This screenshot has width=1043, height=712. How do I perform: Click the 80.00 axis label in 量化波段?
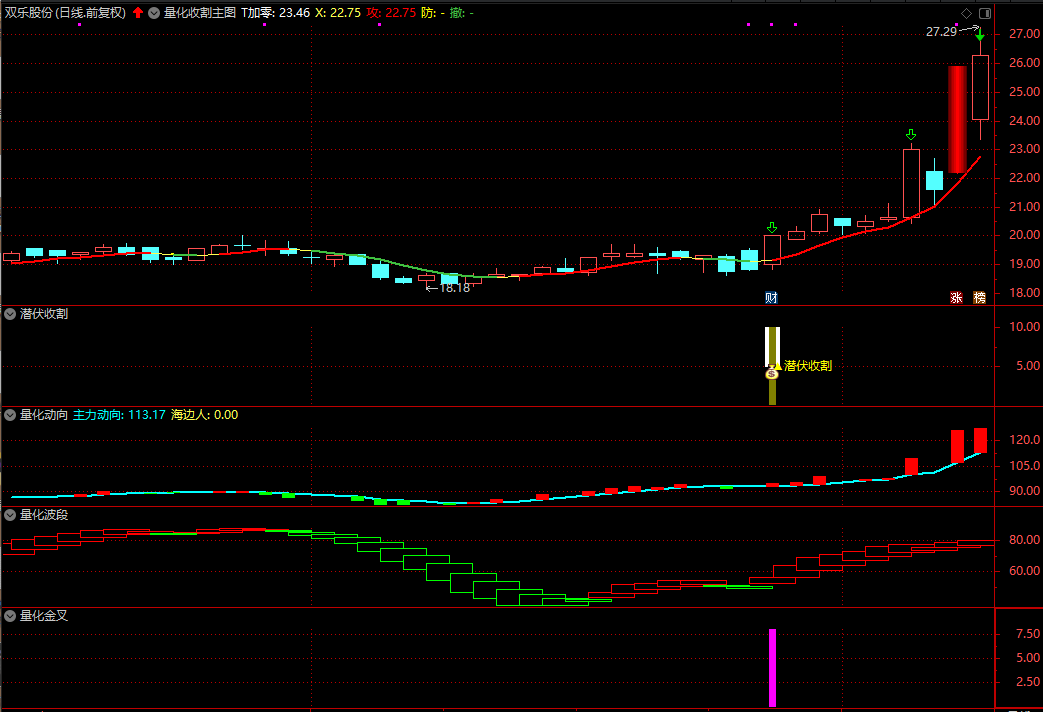[x=1024, y=540]
